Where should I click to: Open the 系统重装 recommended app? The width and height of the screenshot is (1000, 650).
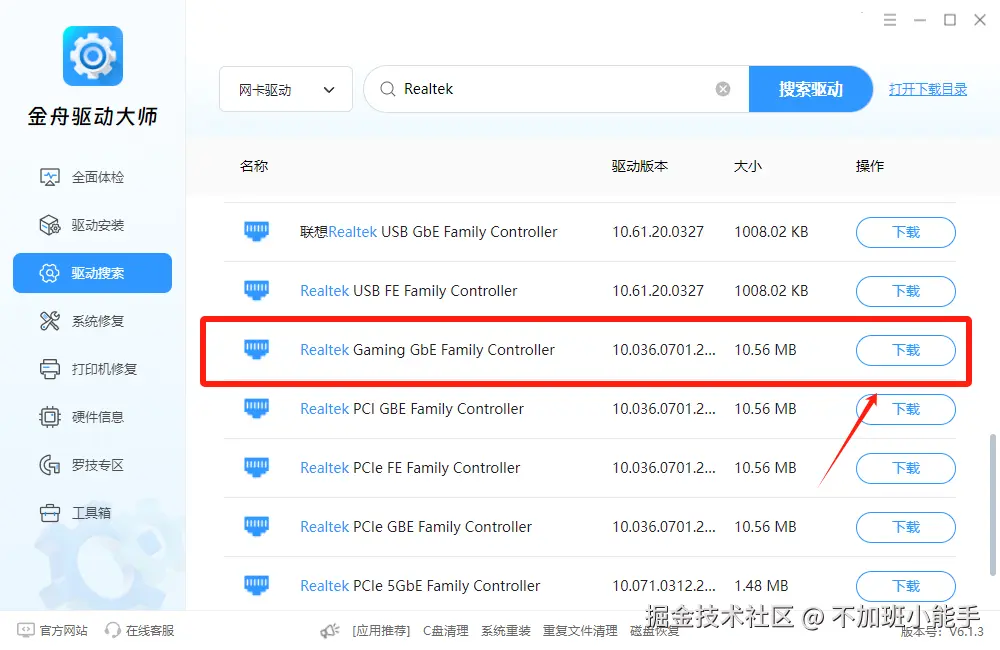coord(506,631)
